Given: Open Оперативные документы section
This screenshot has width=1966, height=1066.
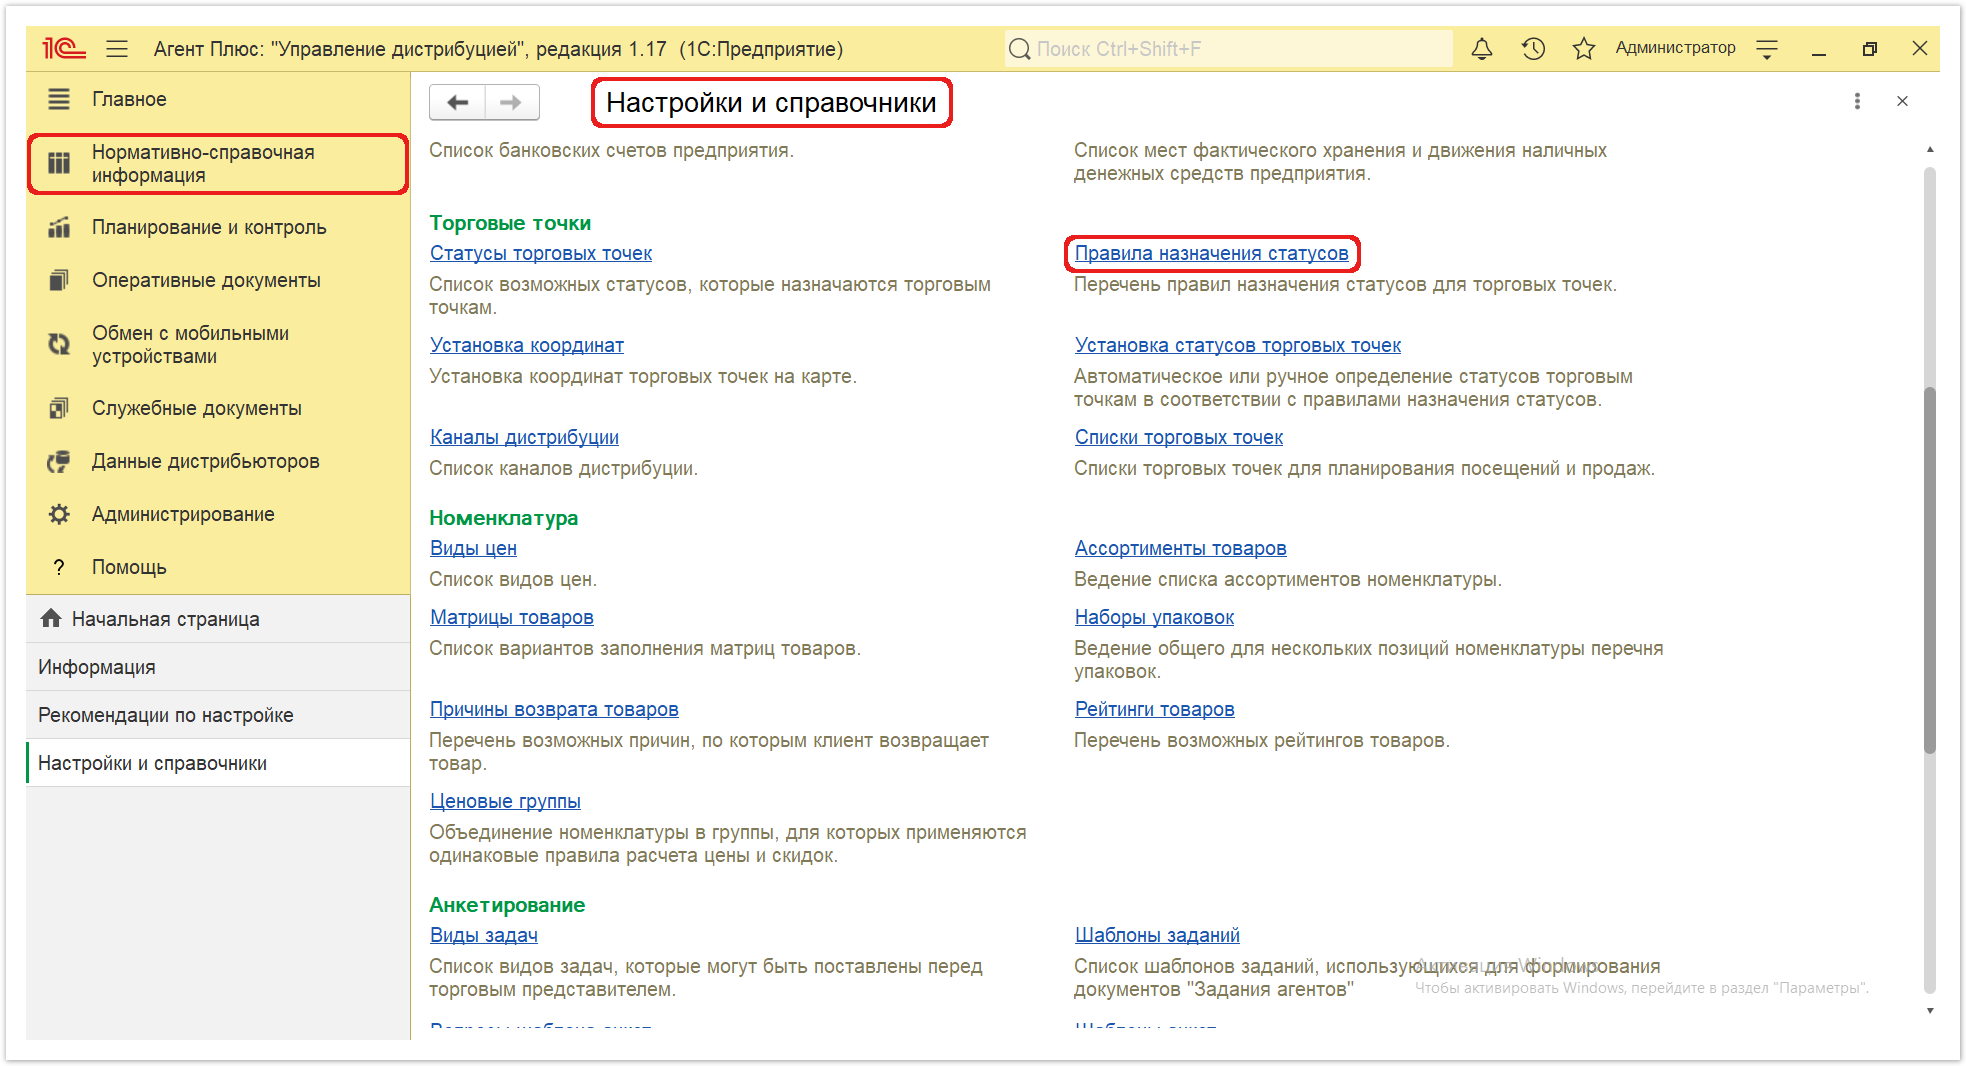Looking at the screenshot, I should tap(218, 280).
